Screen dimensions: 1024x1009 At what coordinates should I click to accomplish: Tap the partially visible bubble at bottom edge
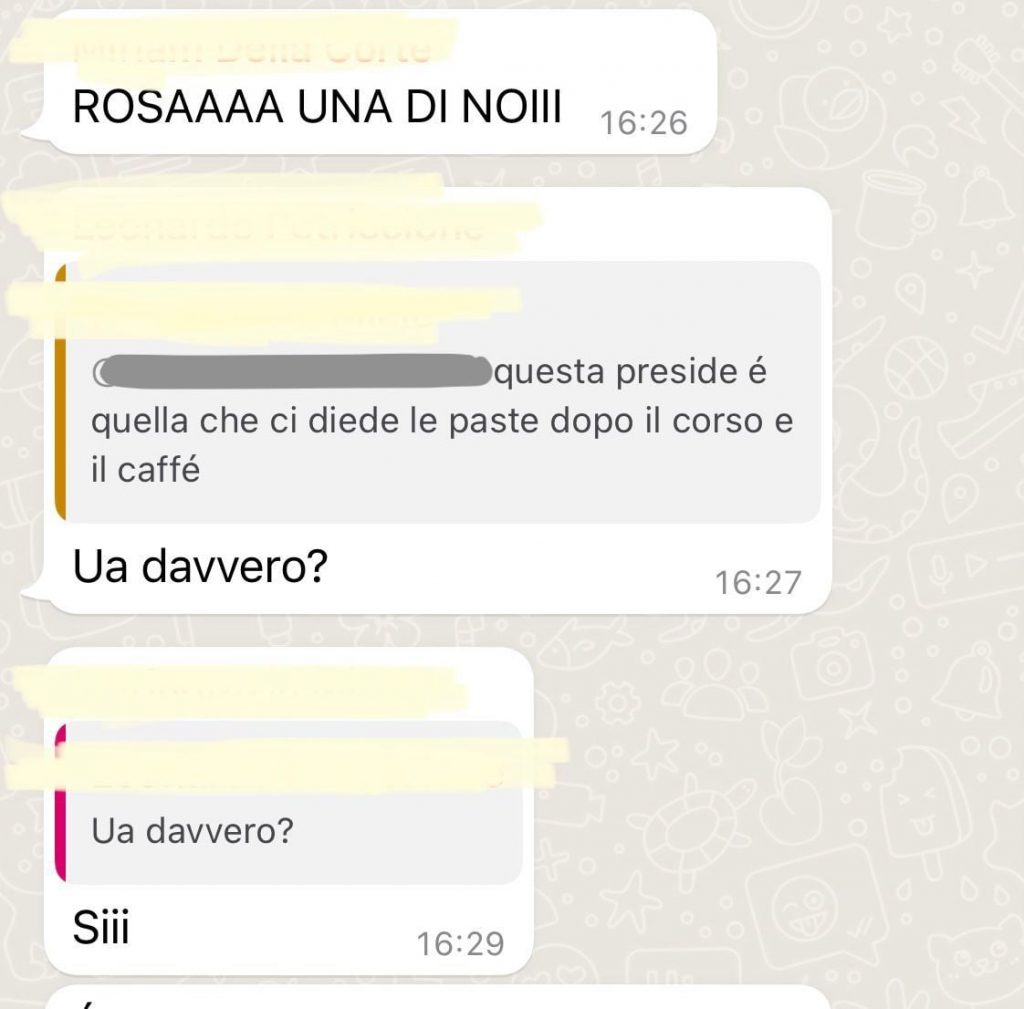438,997
